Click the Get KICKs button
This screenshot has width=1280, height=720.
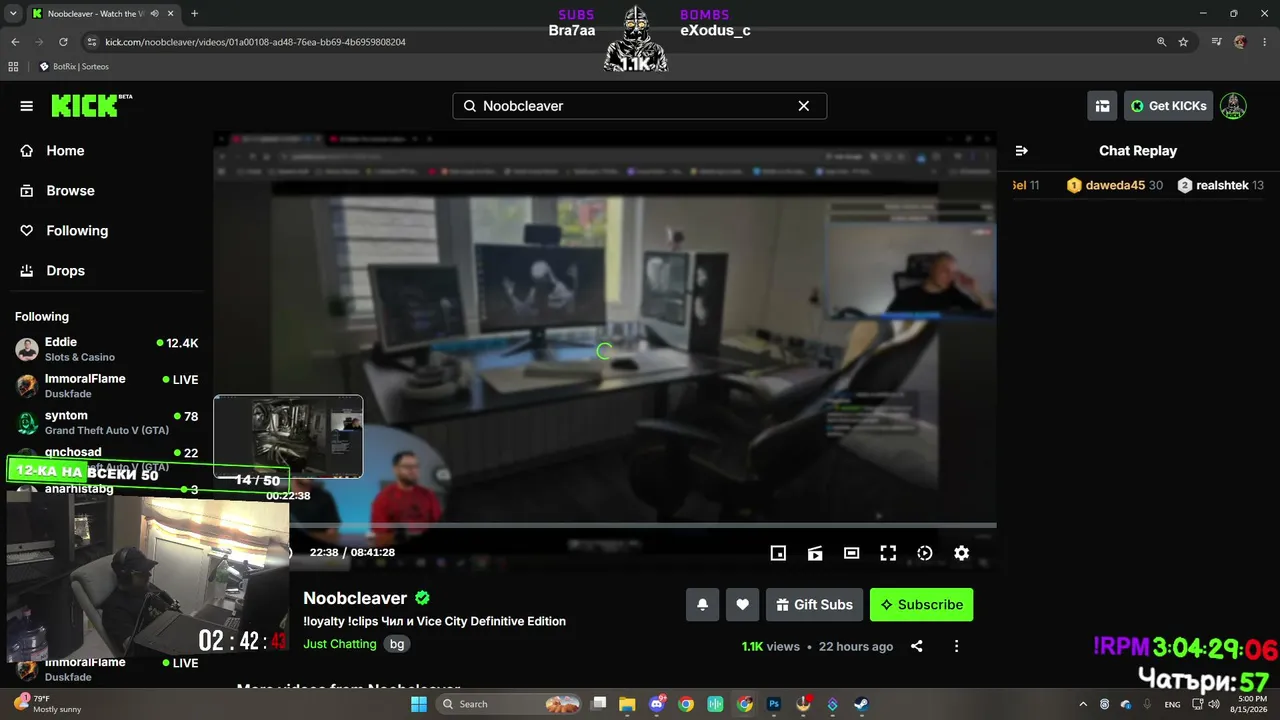click(x=1168, y=106)
